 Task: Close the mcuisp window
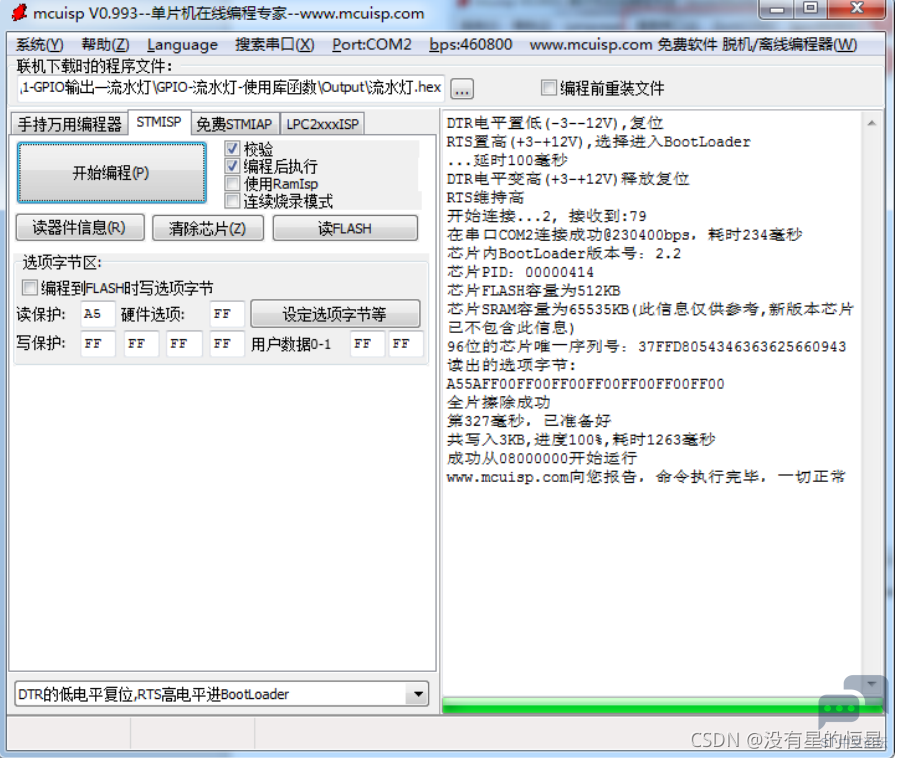click(856, 9)
